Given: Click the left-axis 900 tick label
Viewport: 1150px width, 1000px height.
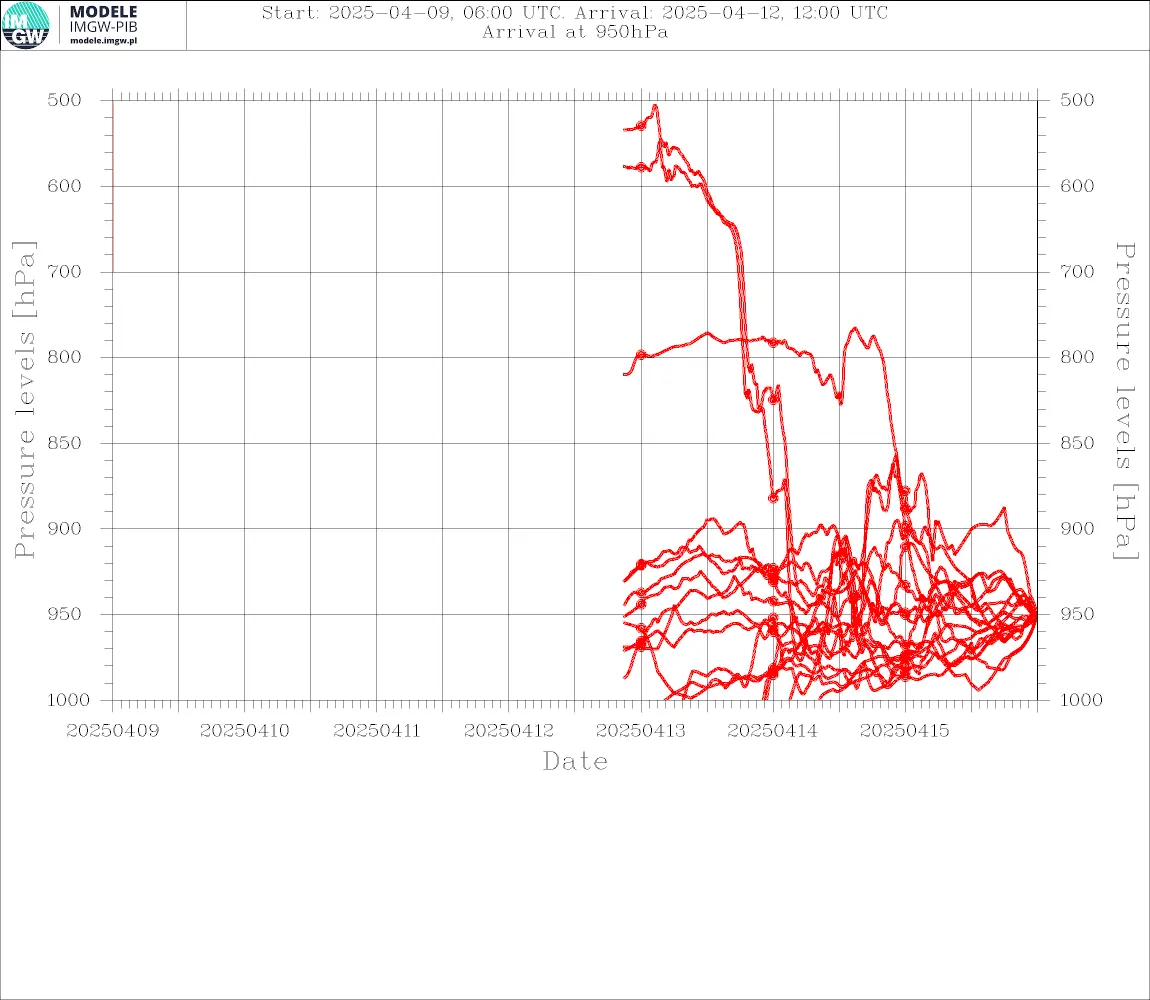Looking at the screenshot, I should (x=65, y=528).
